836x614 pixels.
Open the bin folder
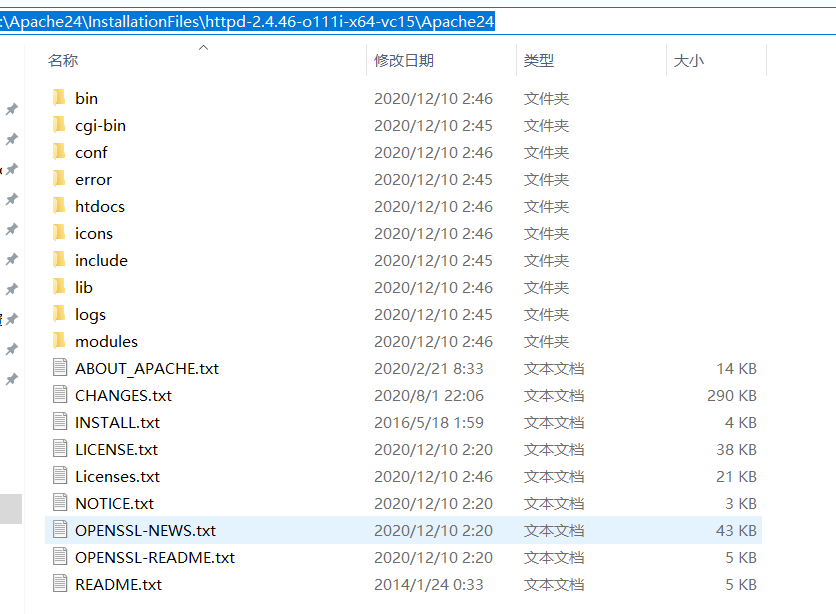[86, 97]
